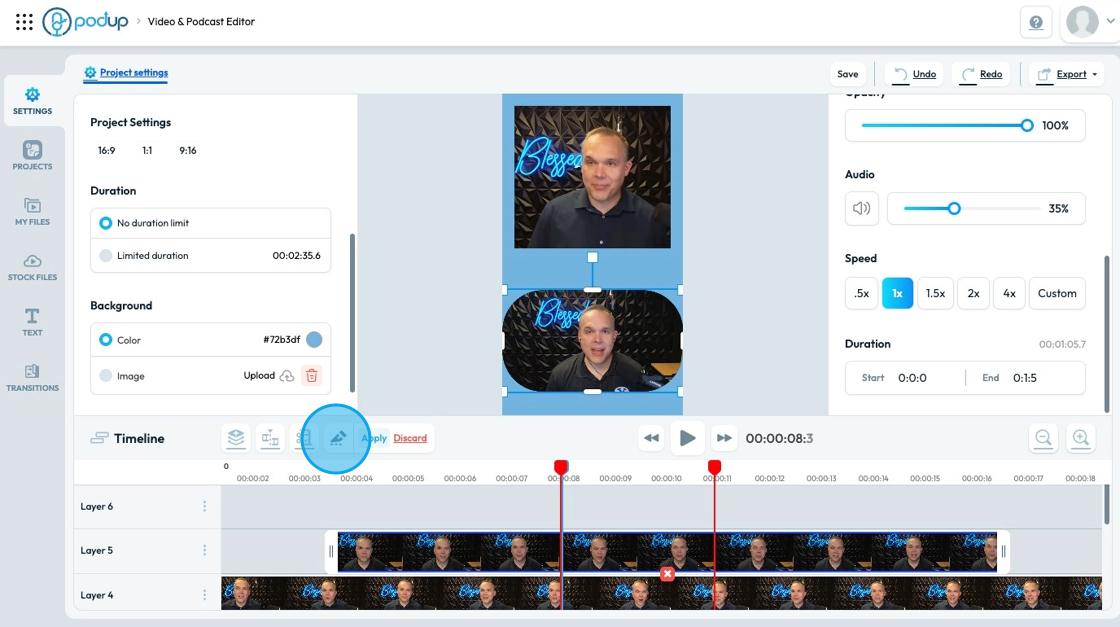Click the Save button
This screenshot has width=1120, height=627.
(848, 74)
